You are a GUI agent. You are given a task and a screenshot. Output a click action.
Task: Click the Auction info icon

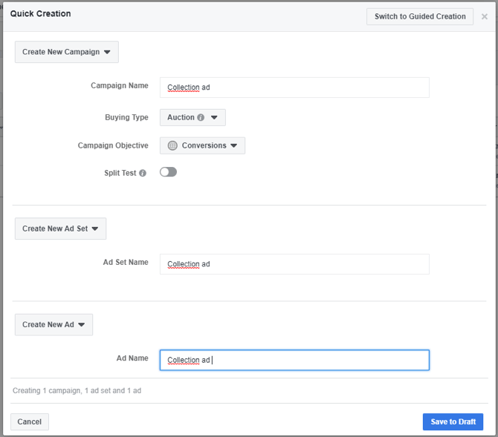pos(201,117)
